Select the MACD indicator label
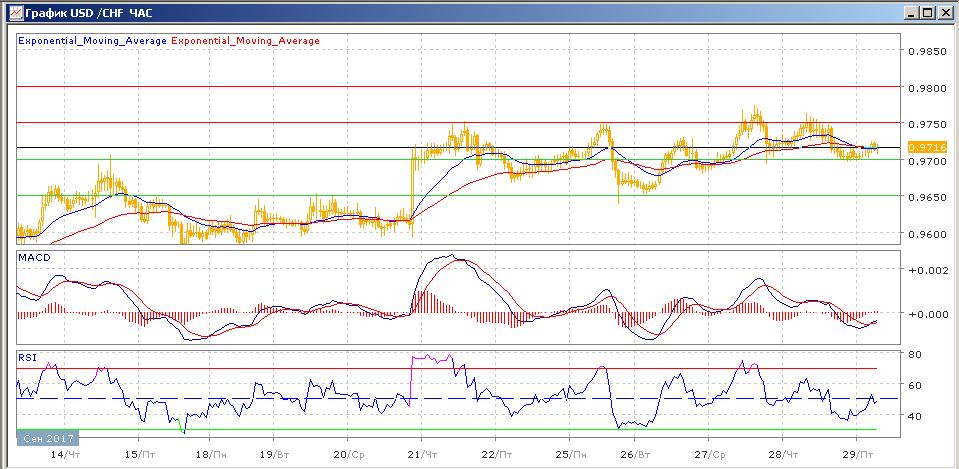Viewport: 959px width, 469px height. pos(35,258)
